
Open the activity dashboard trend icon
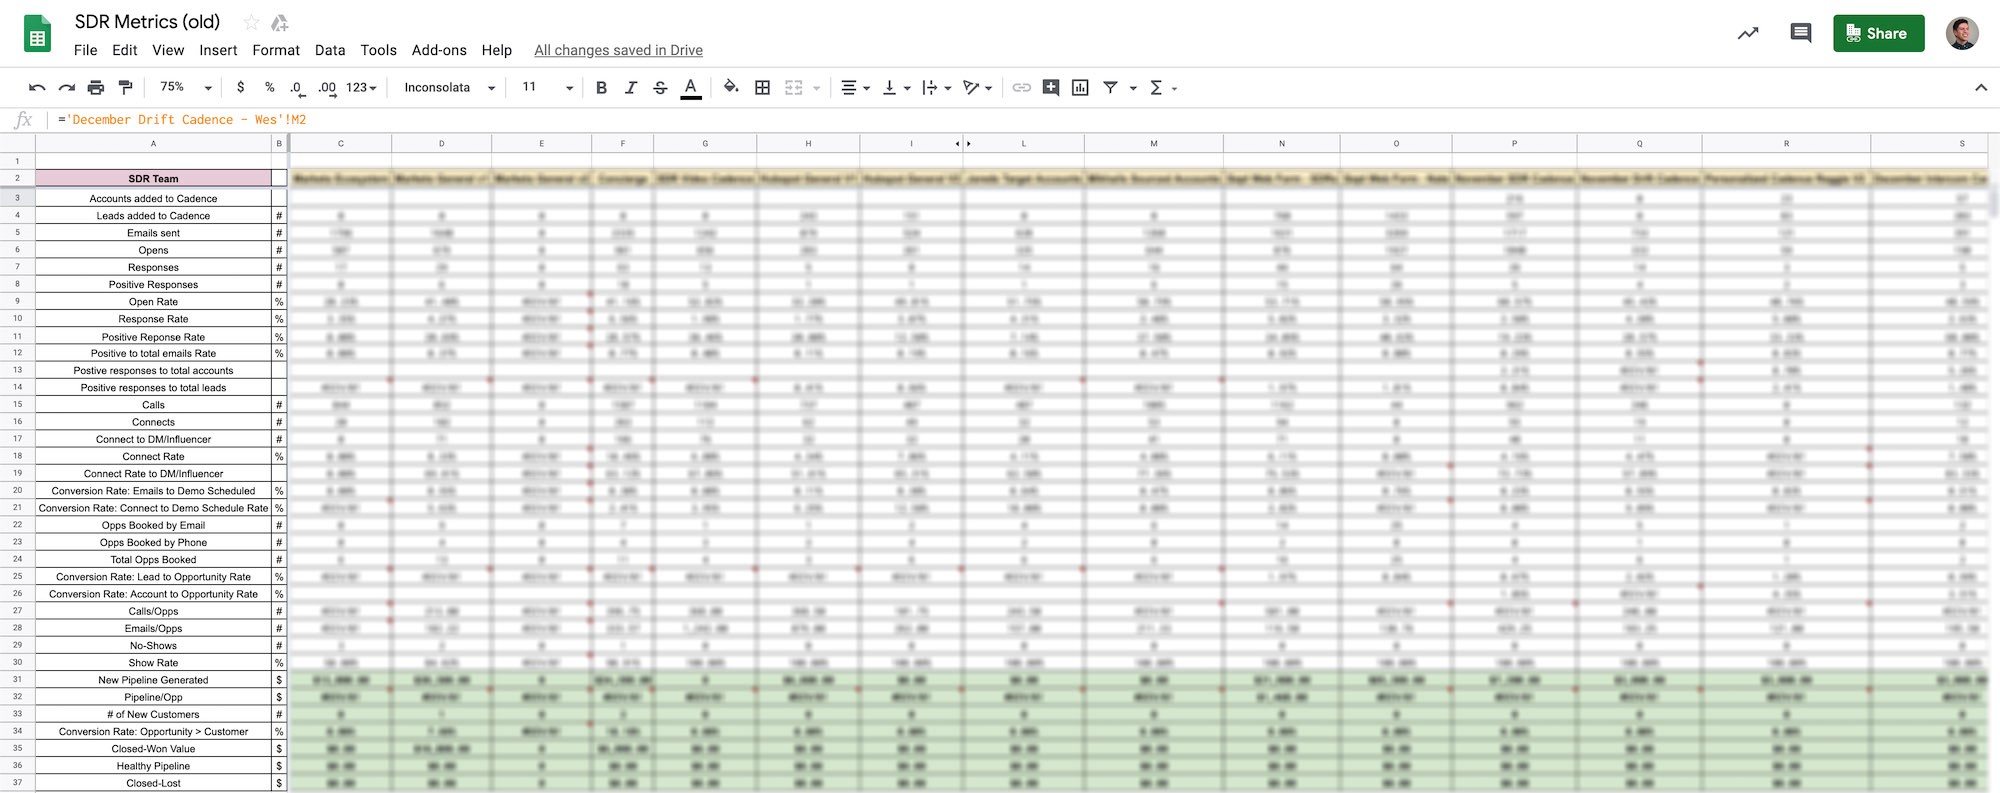pyautogui.click(x=1748, y=33)
